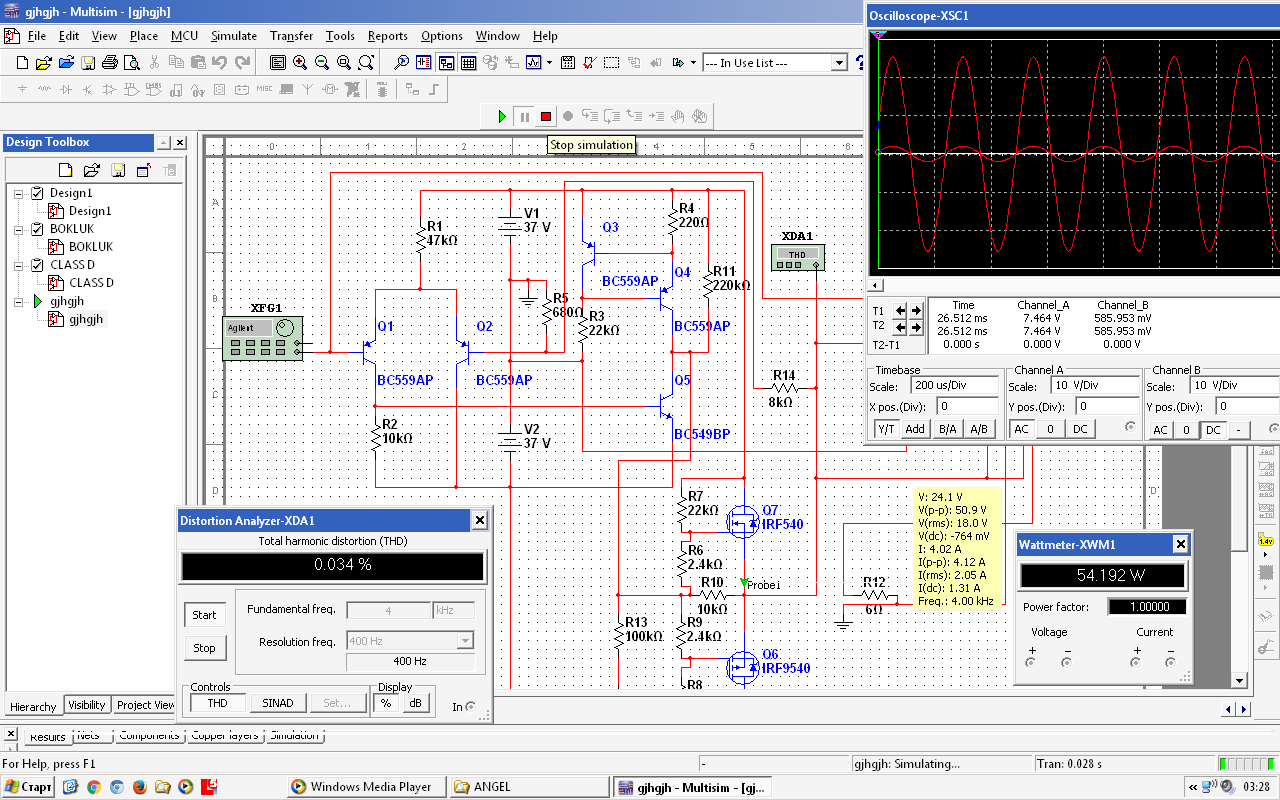
Task: Click schematic vertical scrollbar down arrow
Action: point(1240,681)
